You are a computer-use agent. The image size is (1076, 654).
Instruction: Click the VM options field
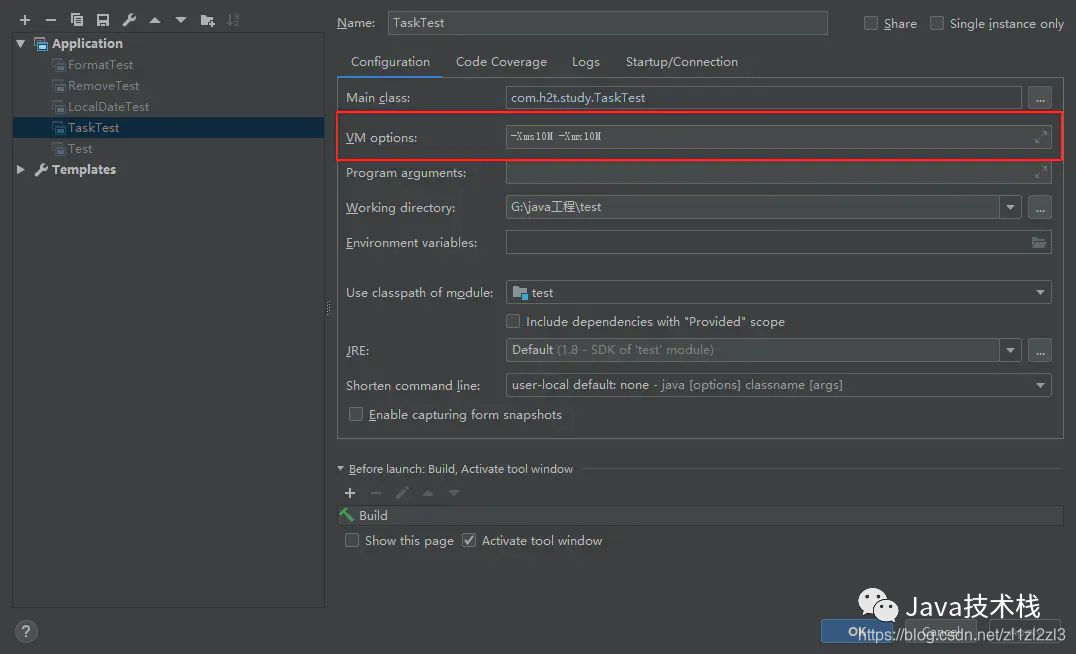click(778, 137)
